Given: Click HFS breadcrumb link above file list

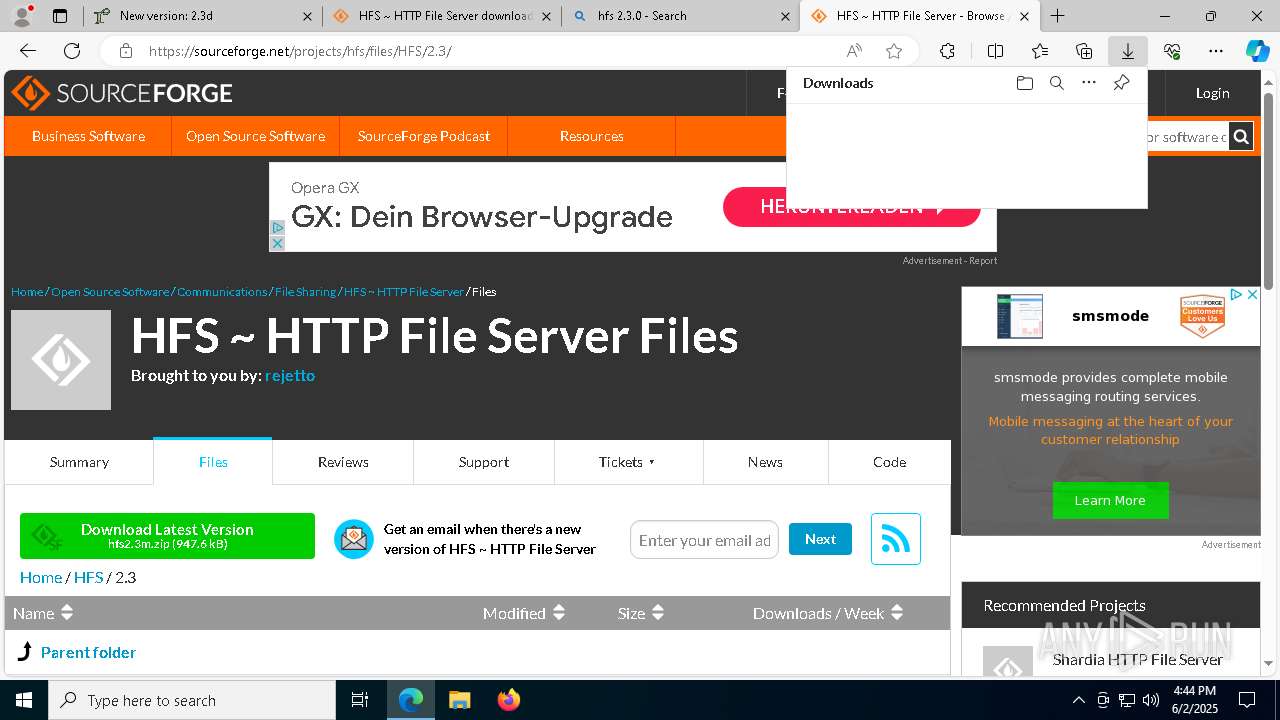Looking at the screenshot, I should coord(88,577).
